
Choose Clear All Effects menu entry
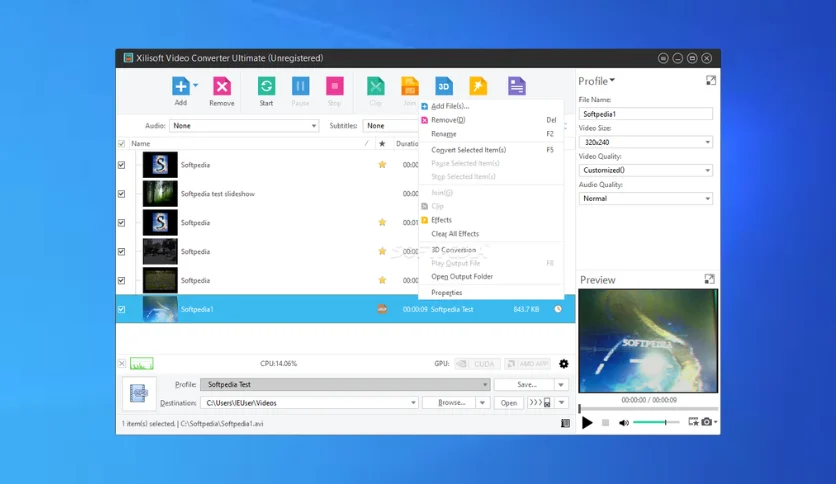tap(491, 233)
